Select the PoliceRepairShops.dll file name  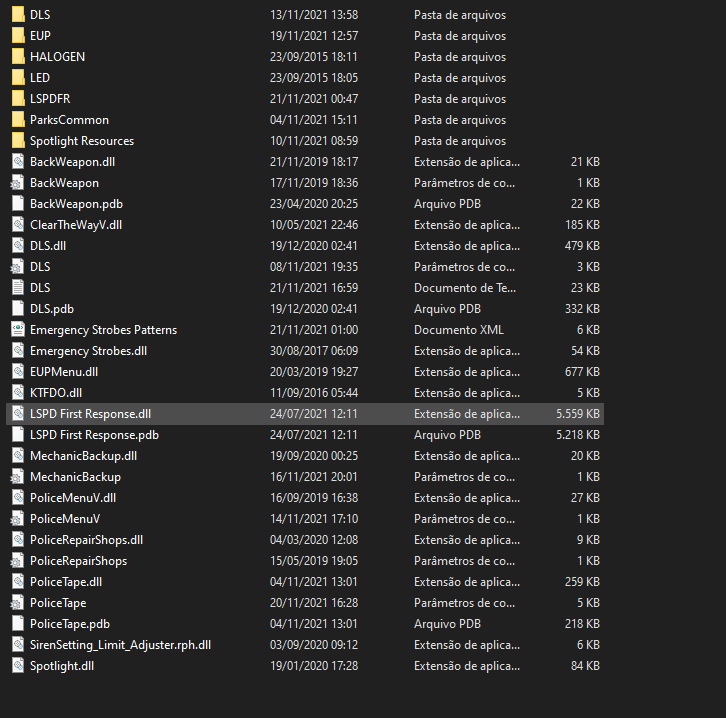click(87, 540)
